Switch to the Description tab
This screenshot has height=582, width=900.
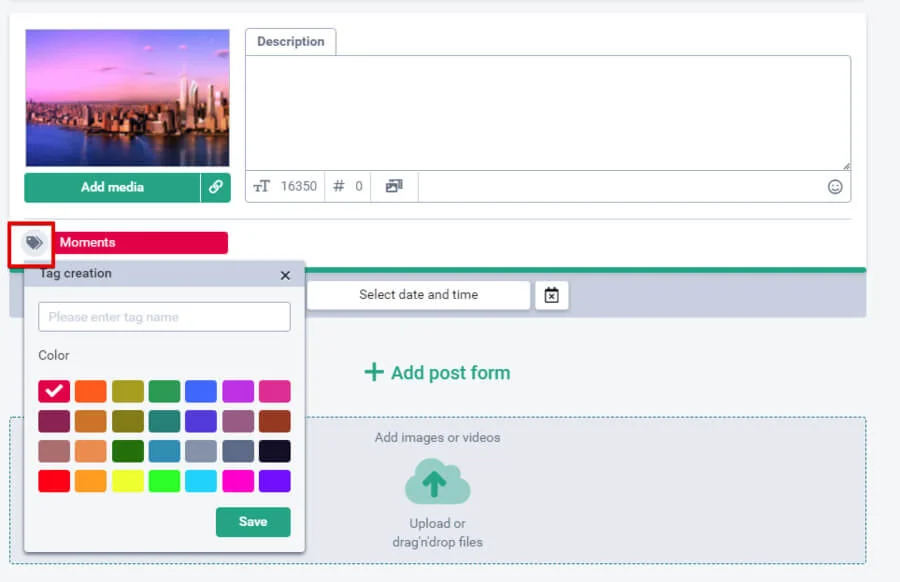point(290,42)
